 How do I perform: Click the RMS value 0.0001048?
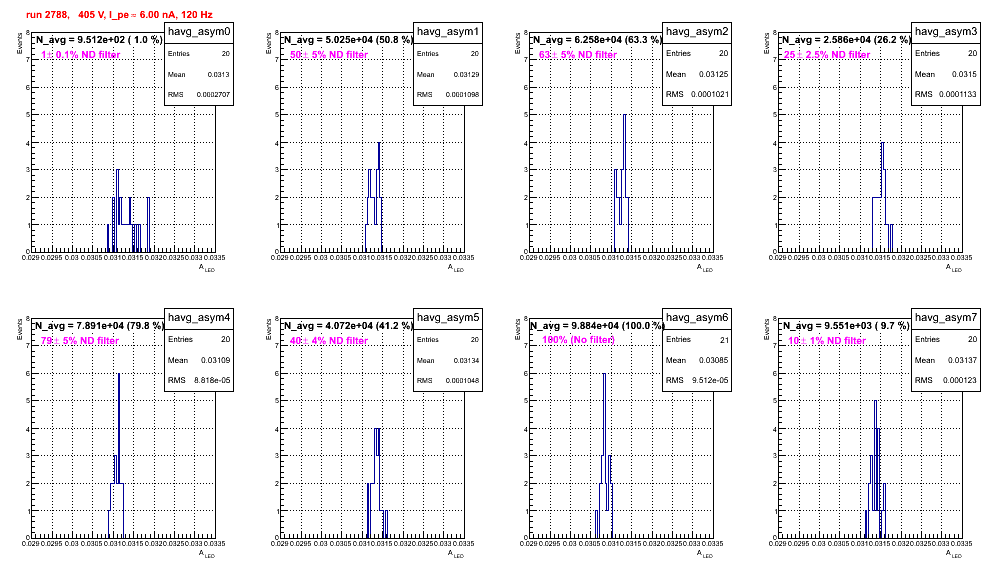tap(462, 381)
